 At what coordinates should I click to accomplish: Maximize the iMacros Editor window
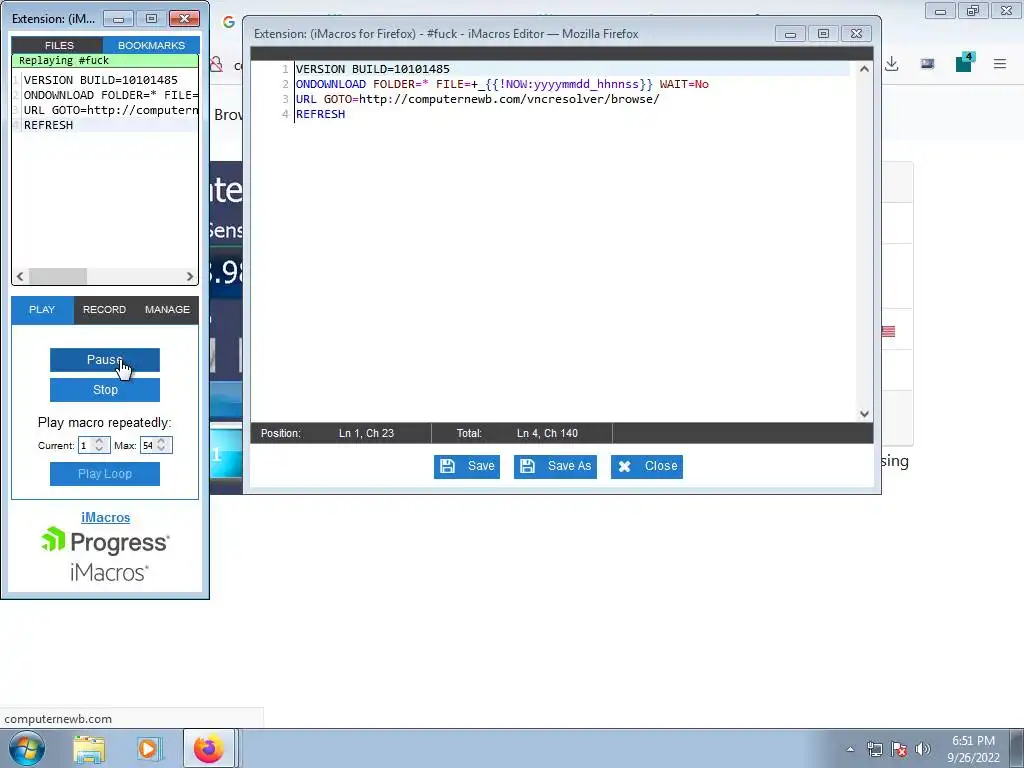tap(823, 33)
